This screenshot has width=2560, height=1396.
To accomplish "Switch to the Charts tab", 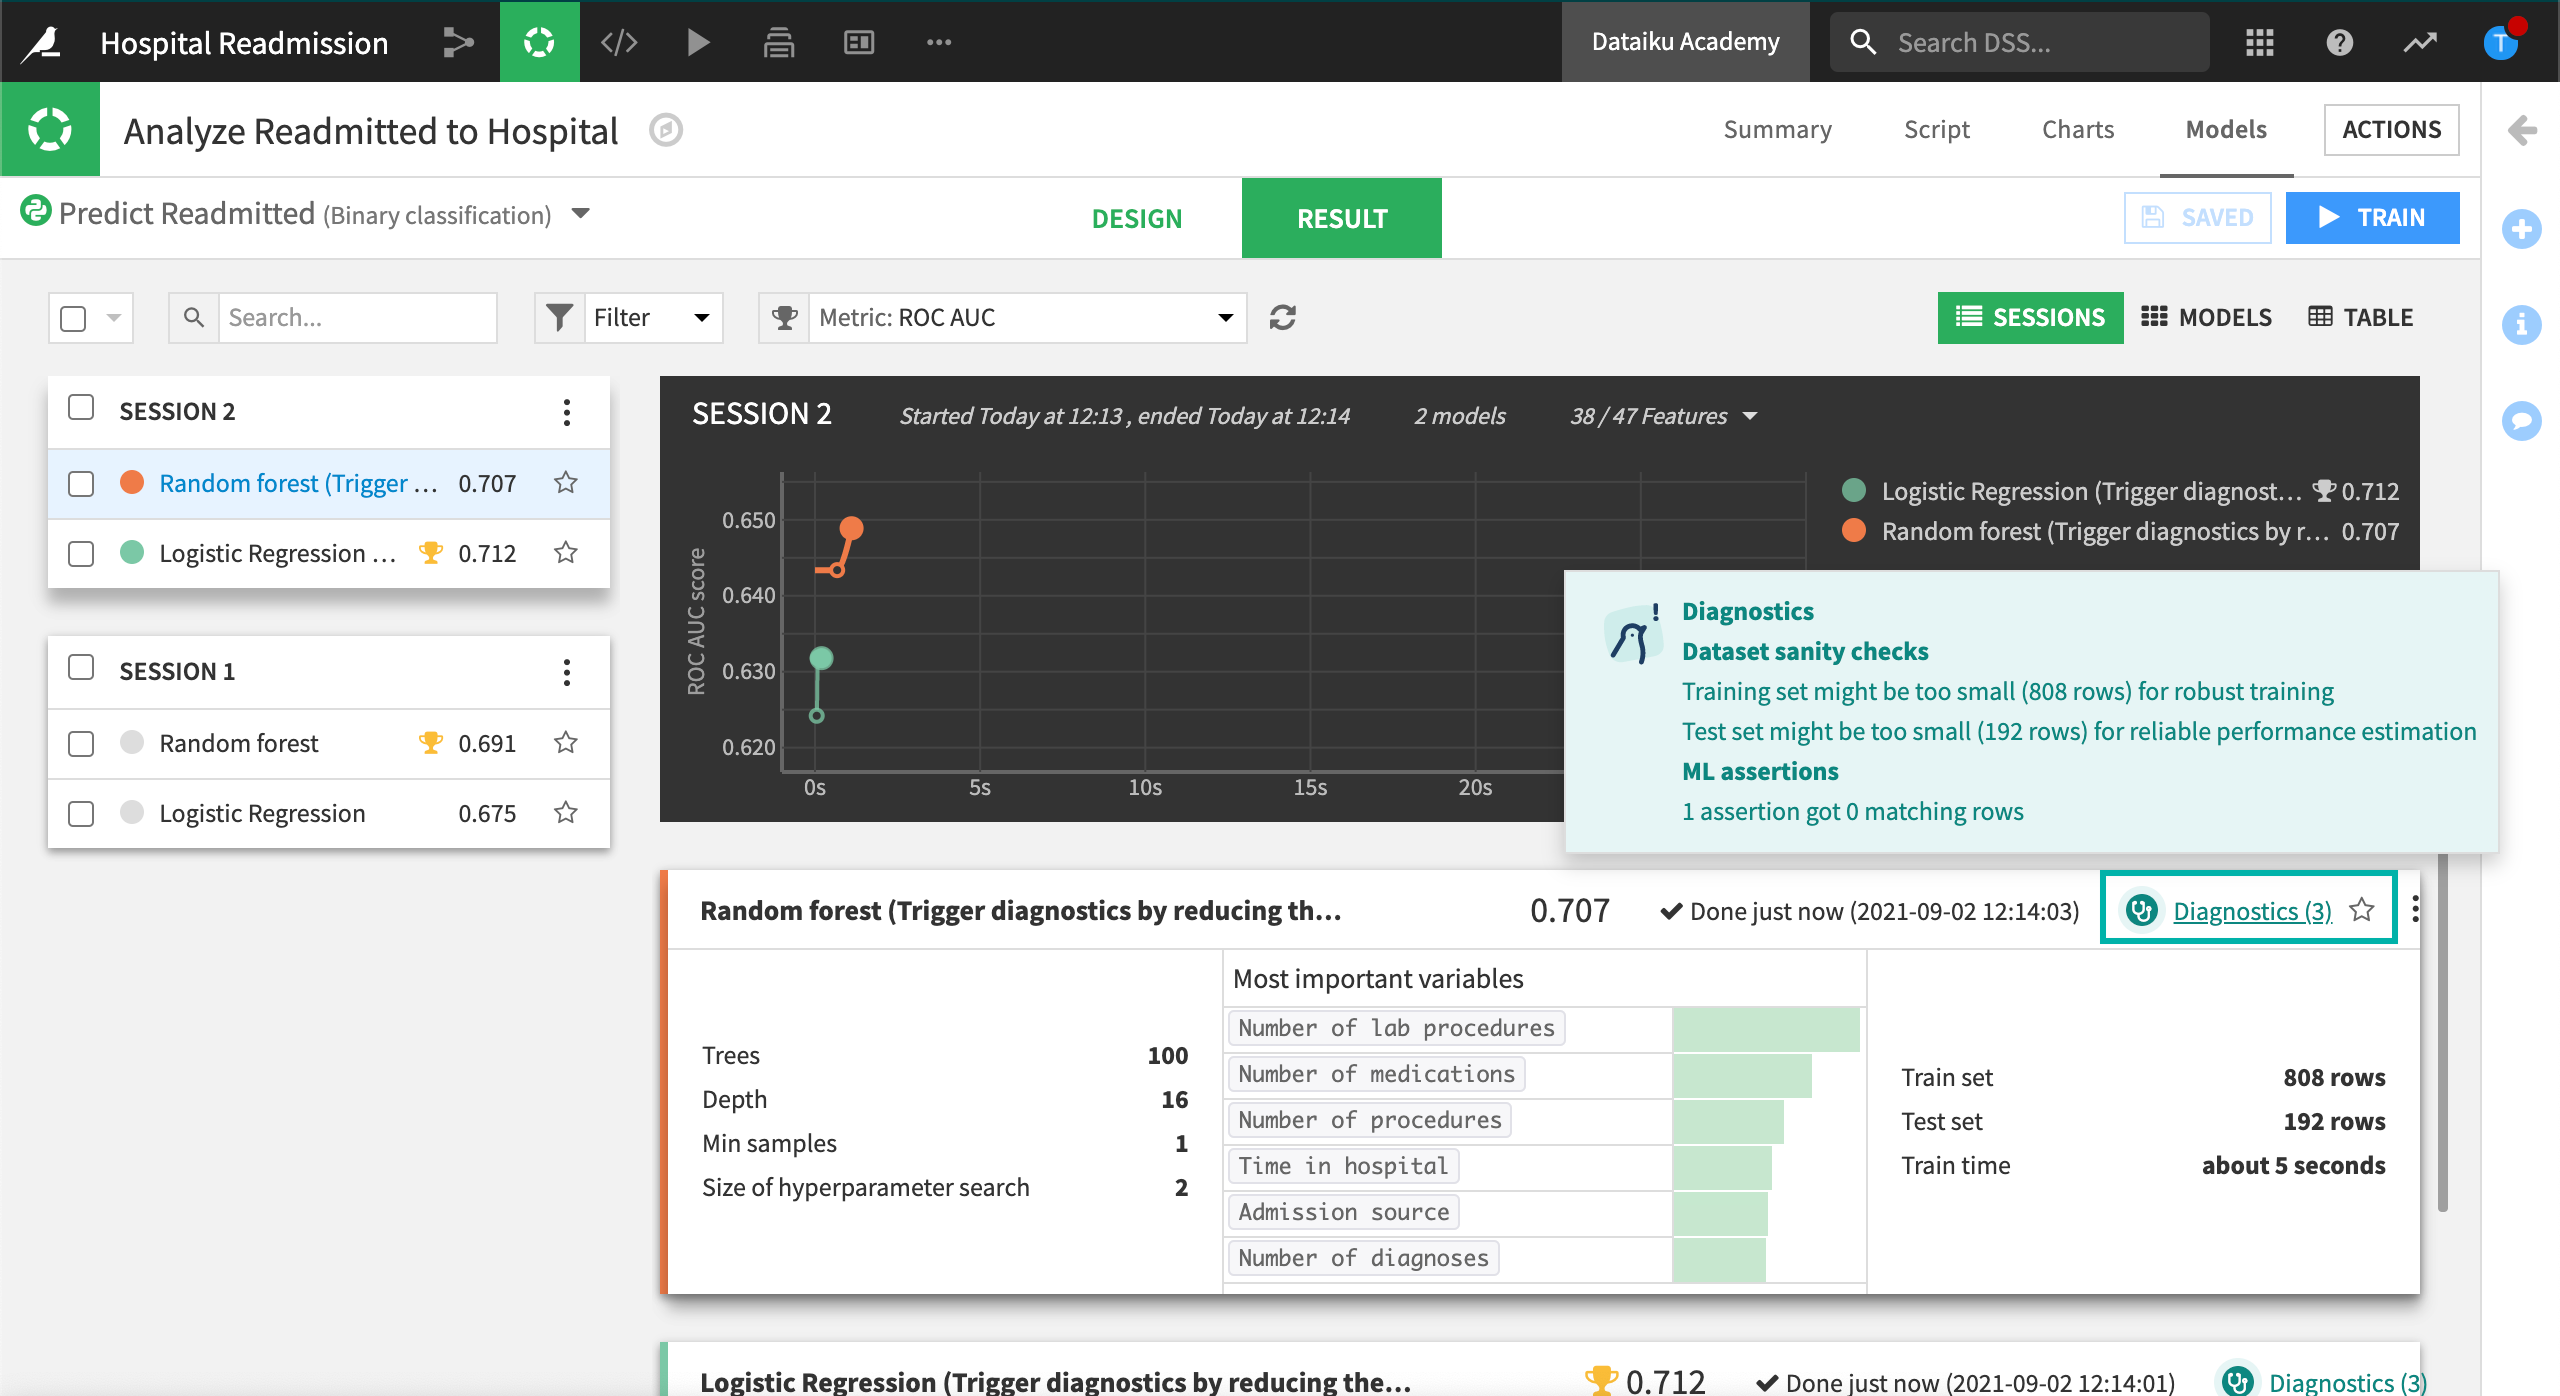I will [2077, 130].
